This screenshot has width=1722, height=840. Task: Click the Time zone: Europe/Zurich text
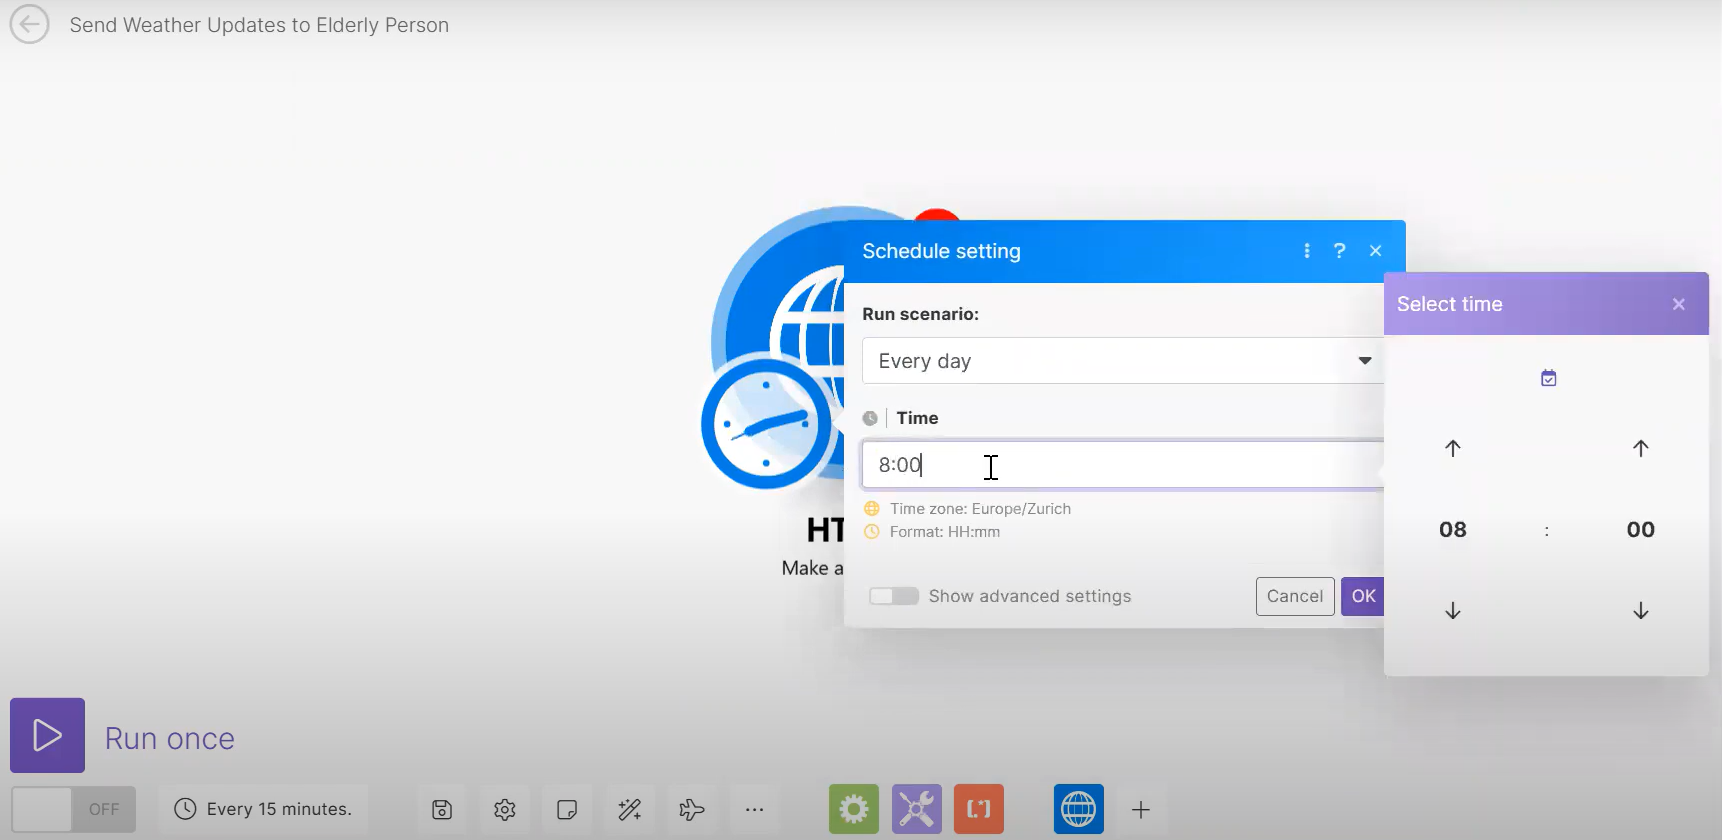click(980, 508)
